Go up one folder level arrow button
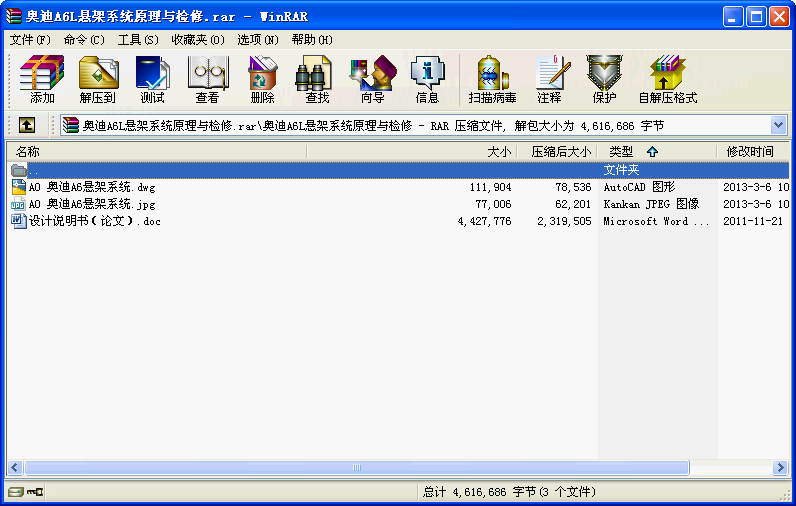 pyautogui.click(x=27, y=125)
